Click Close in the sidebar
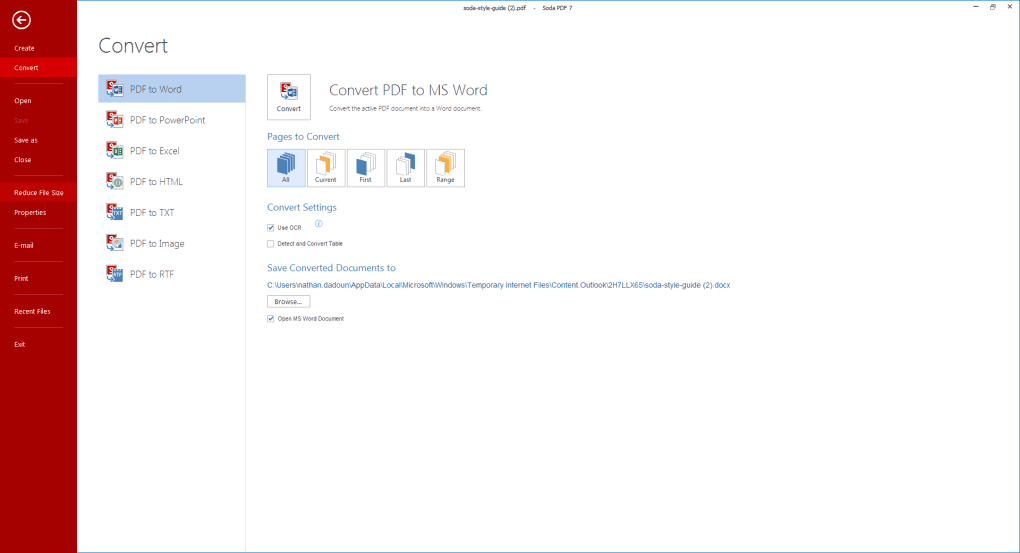1020x553 pixels. pos(23,159)
